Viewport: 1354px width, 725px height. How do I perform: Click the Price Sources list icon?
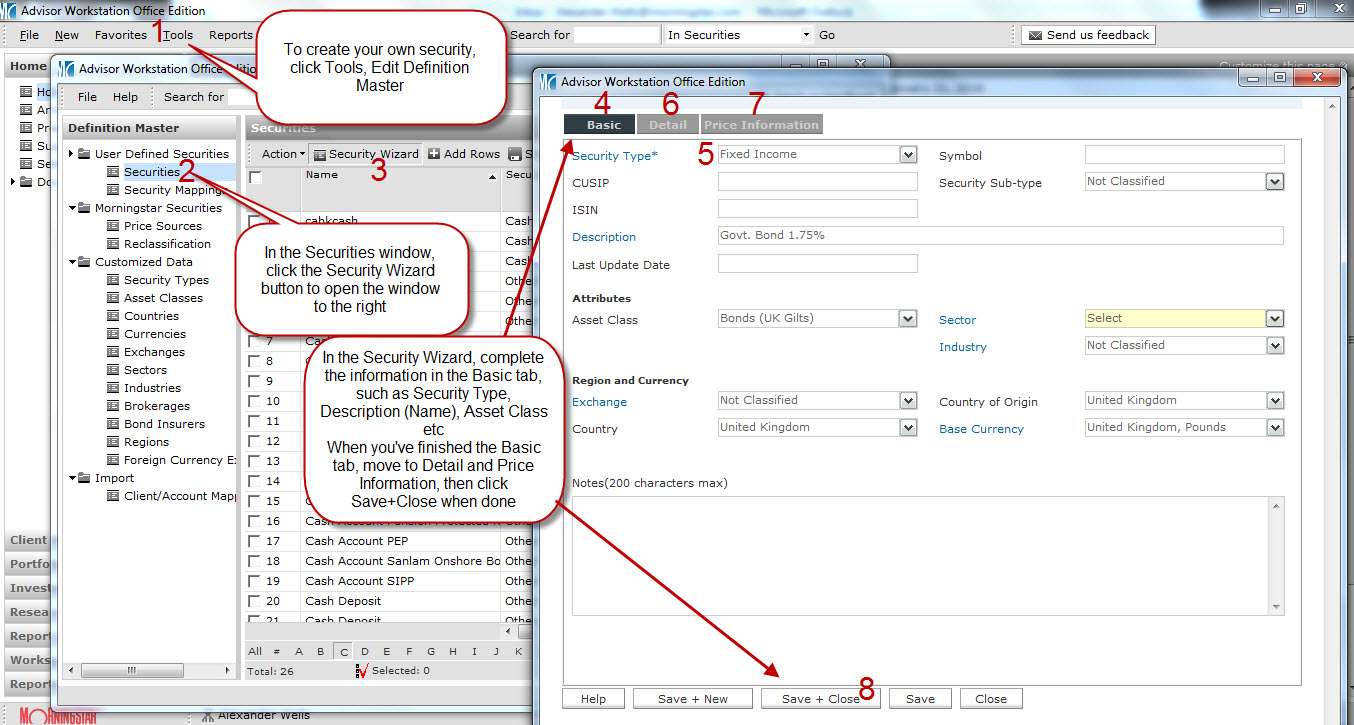[x=113, y=226]
